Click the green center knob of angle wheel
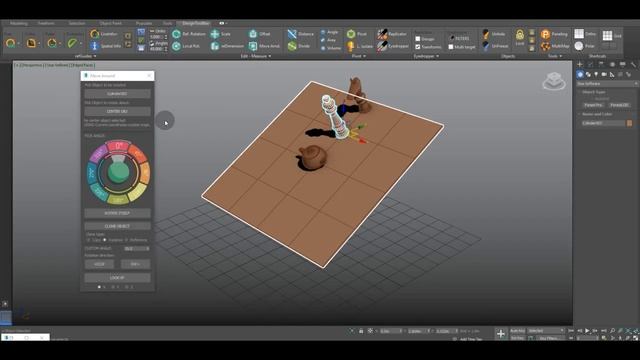 pos(118,172)
